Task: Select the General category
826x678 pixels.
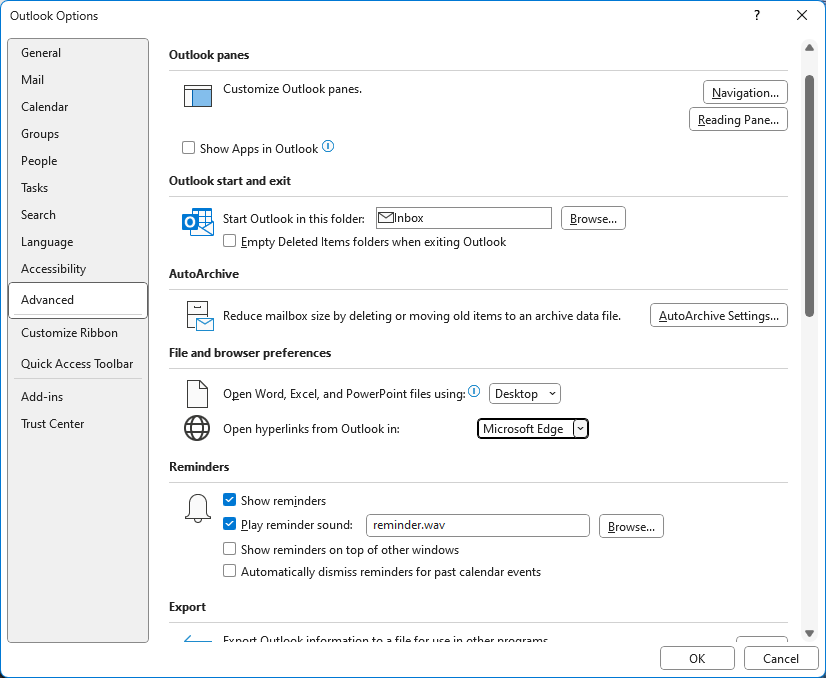Action: pyautogui.click(x=78, y=53)
